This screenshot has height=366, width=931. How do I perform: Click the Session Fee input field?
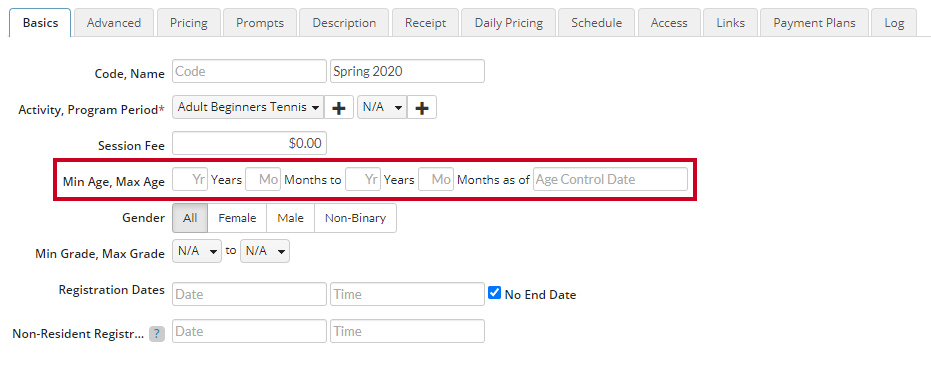tap(249, 143)
